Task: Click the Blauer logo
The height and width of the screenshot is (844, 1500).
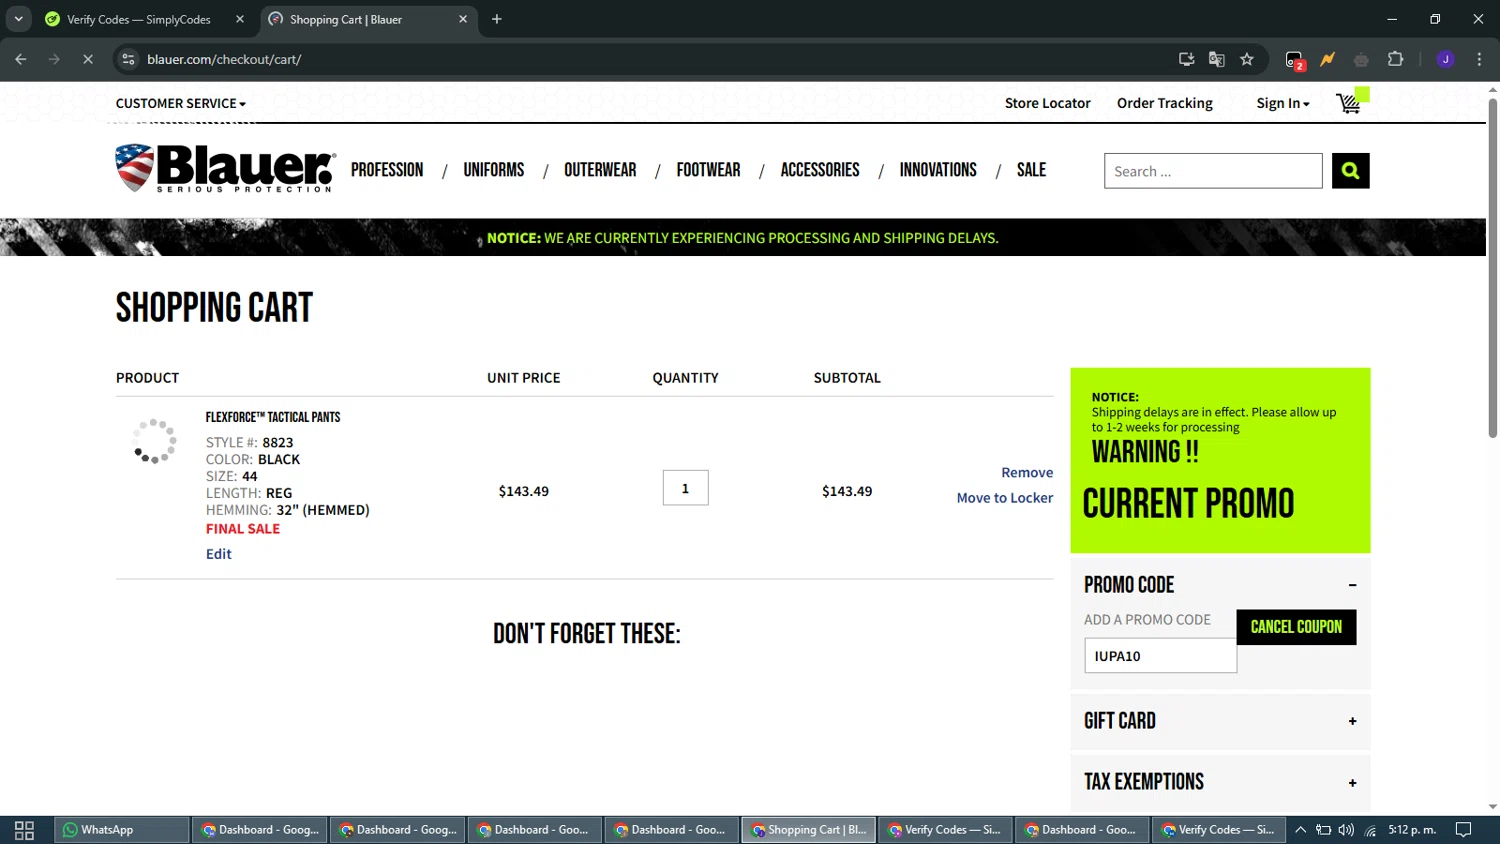Action: 226,168
